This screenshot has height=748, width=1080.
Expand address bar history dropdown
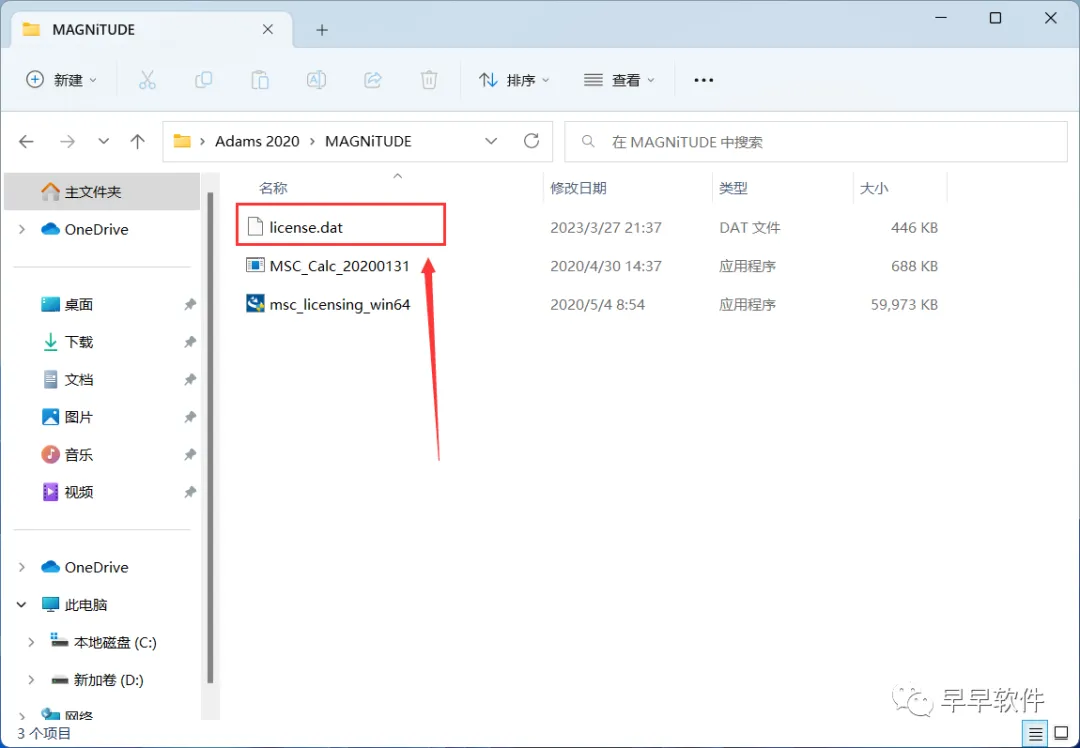pyautogui.click(x=491, y=141)
